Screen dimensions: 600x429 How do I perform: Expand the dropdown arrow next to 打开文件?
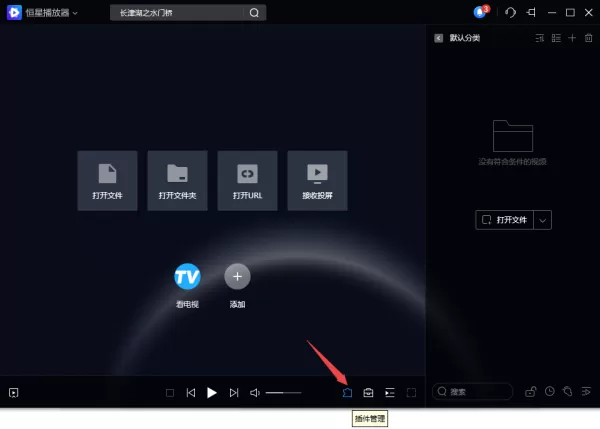(x=543, y=220)
